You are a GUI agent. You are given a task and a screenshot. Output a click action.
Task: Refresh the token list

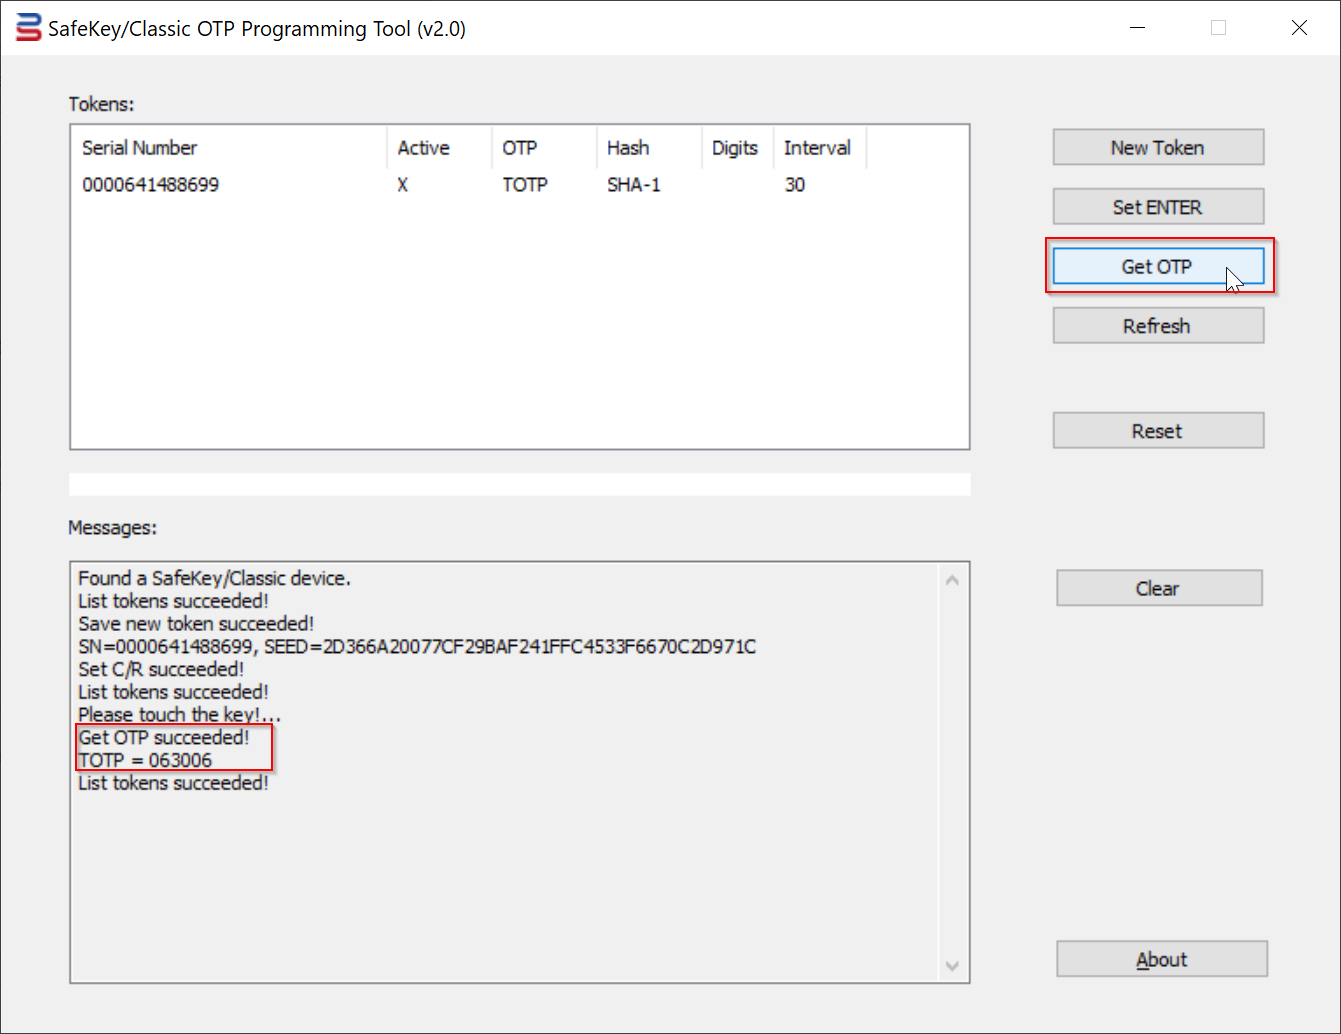pos(1157,326)
